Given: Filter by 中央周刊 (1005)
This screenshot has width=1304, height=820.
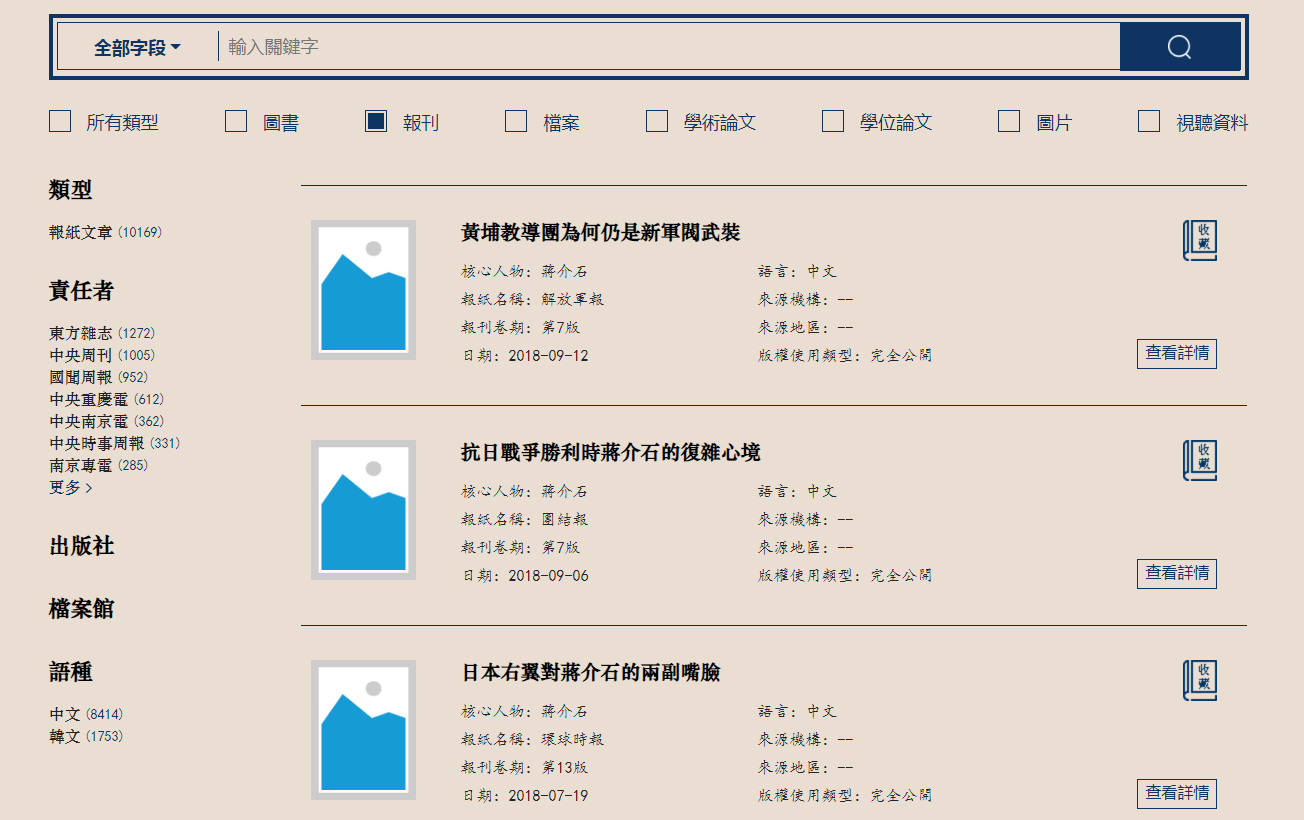Looking at the screenshot, I should point(102,355).
